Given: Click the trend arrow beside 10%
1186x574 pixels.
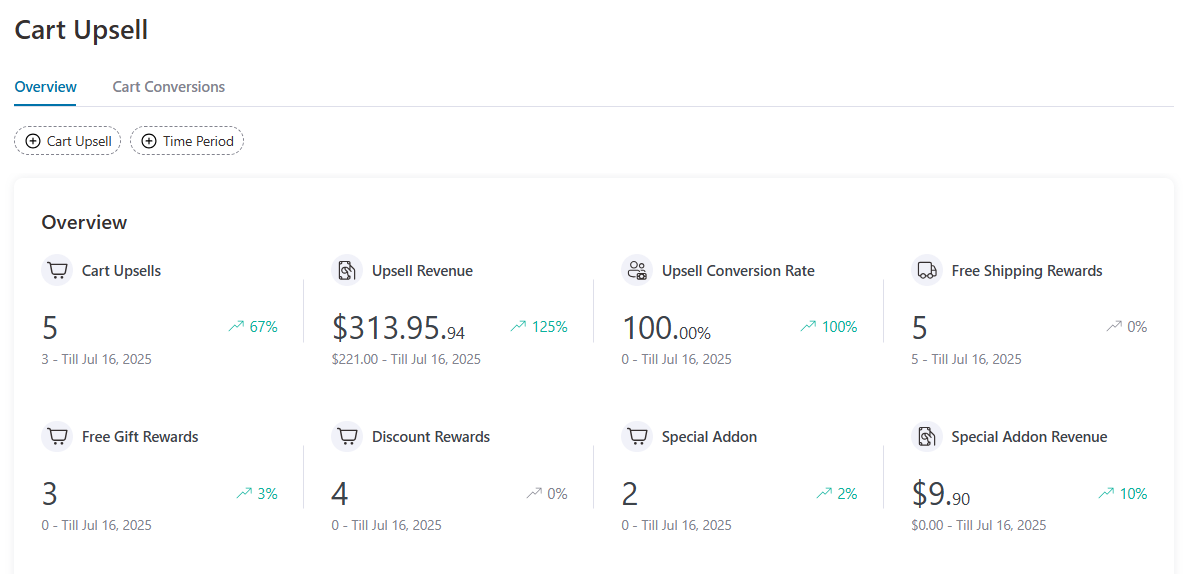Looking at the screenshot, I should [1106, 493].
